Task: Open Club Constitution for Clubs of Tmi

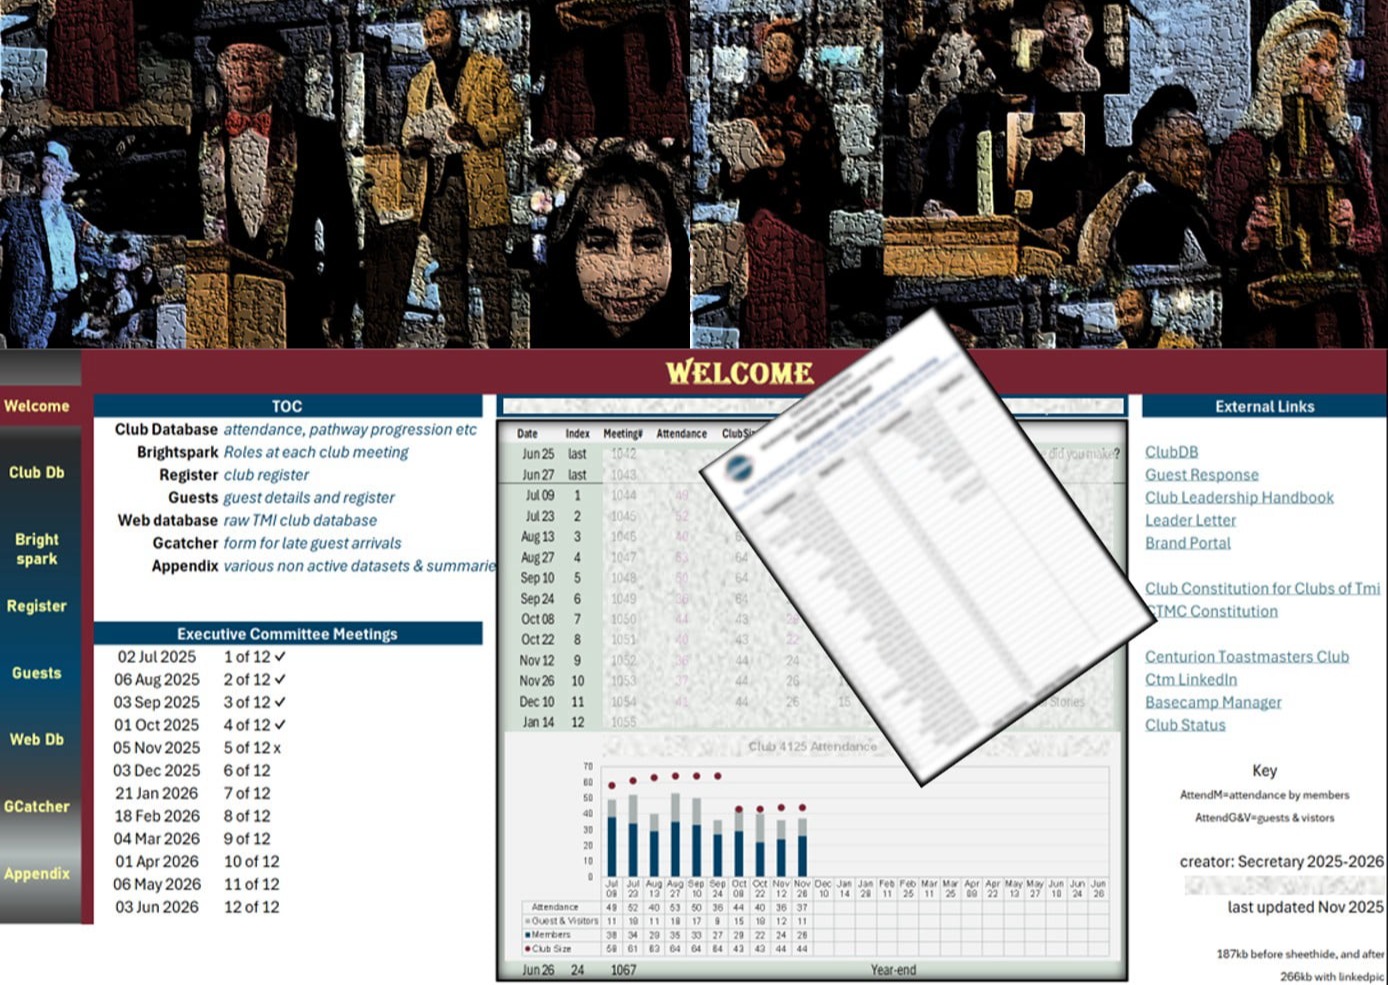Action: click(x=1262, y=588)
